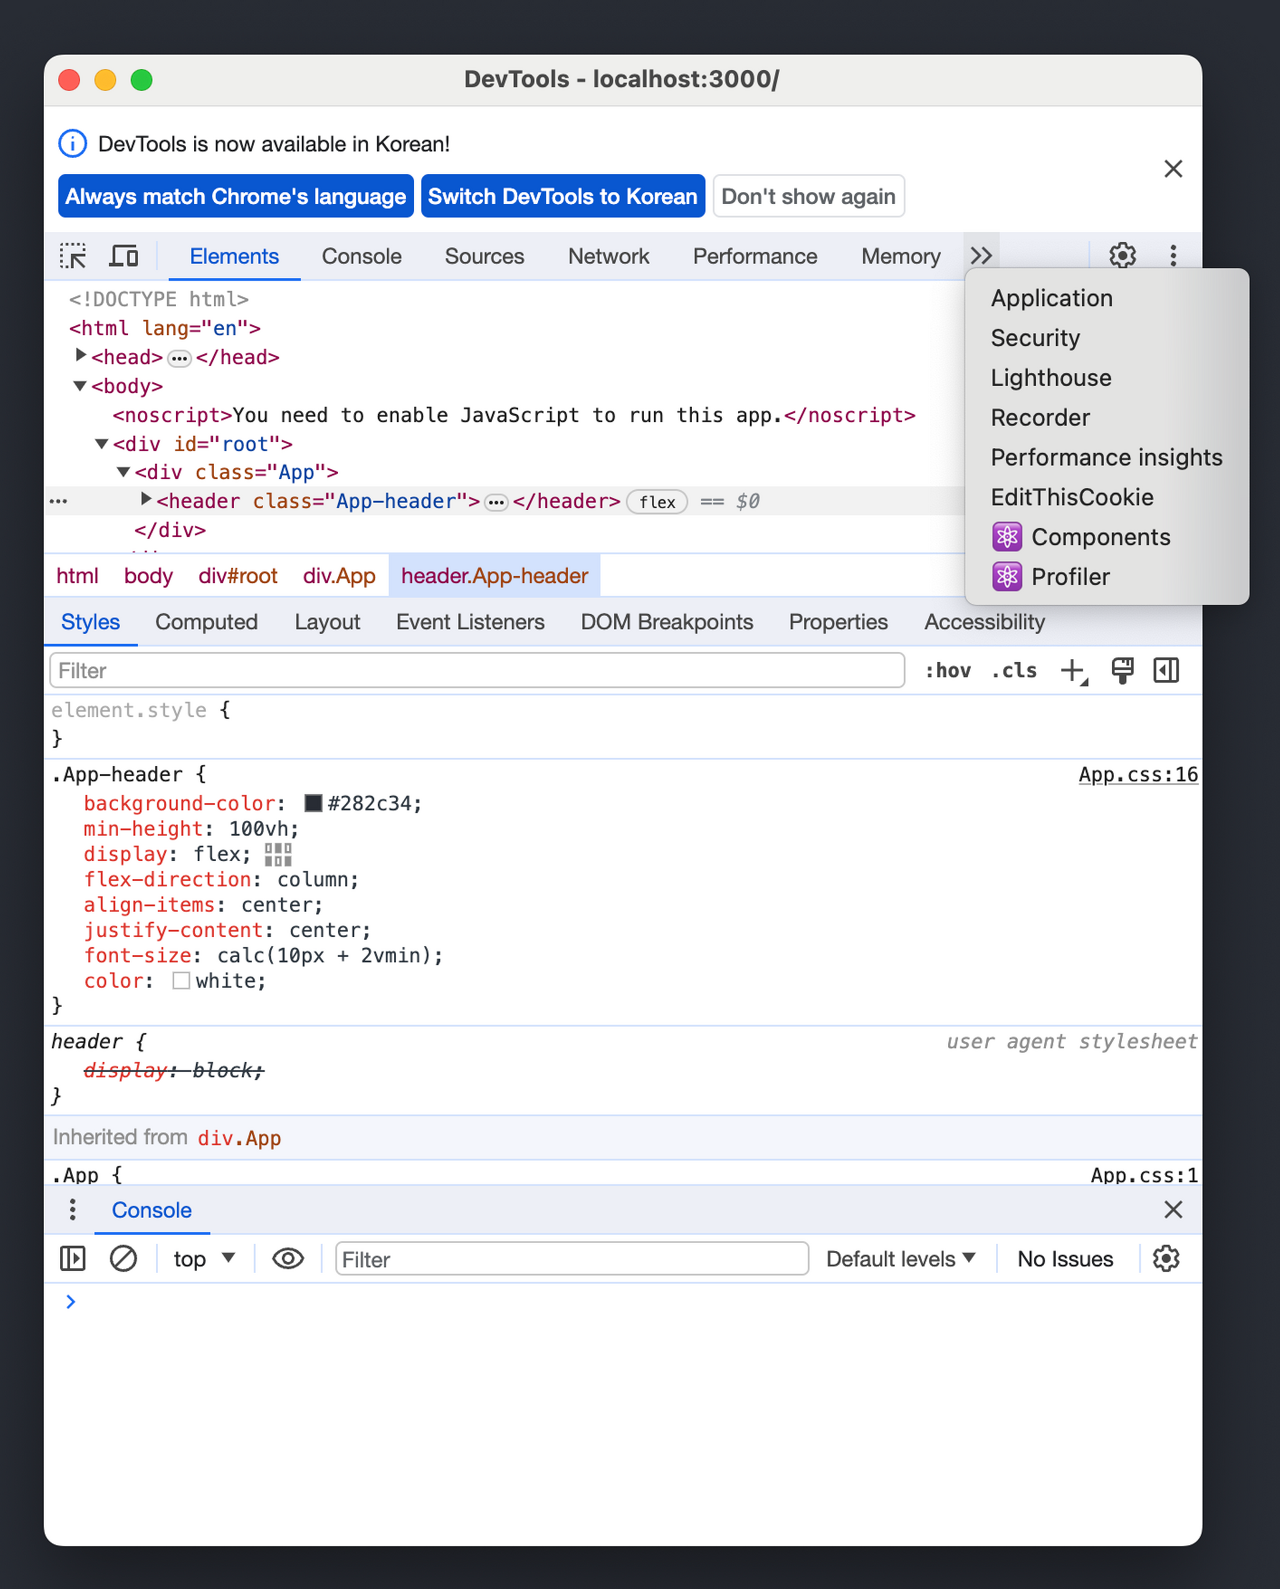Open the Accessibility tab
The image size is (1280, 1589).
984,622
